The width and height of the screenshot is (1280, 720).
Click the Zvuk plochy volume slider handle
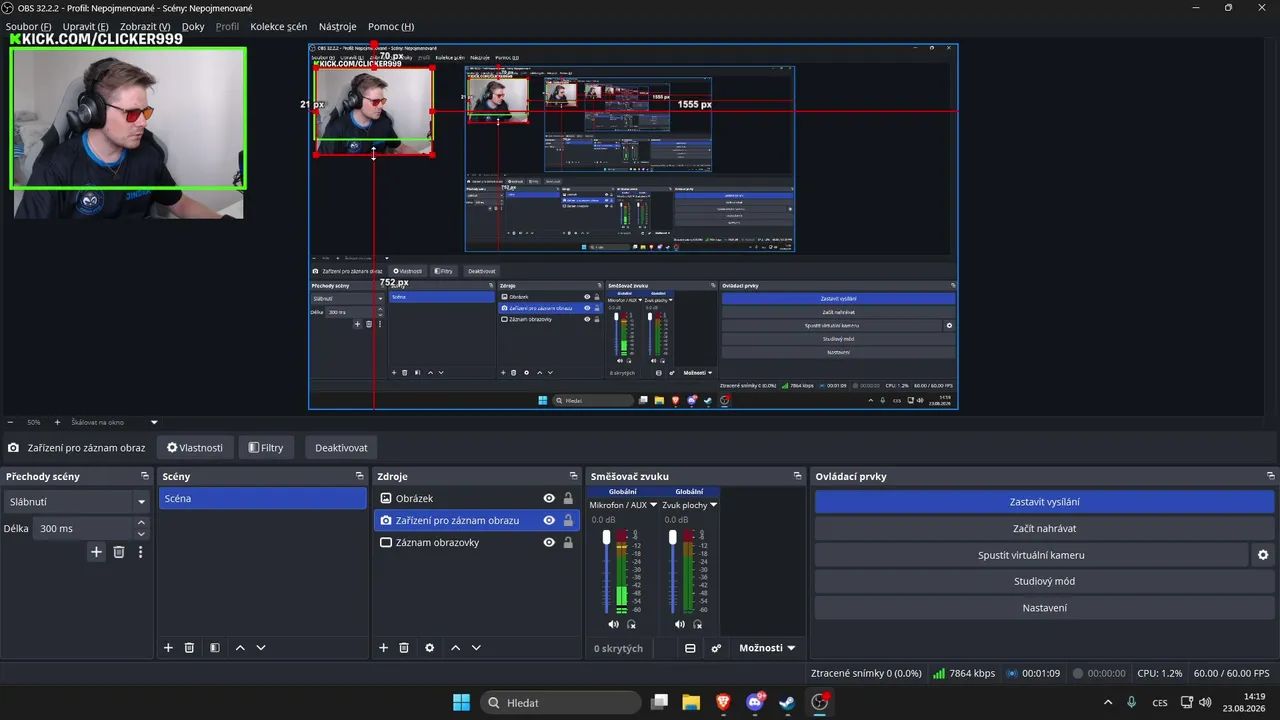tap(673, 538)
